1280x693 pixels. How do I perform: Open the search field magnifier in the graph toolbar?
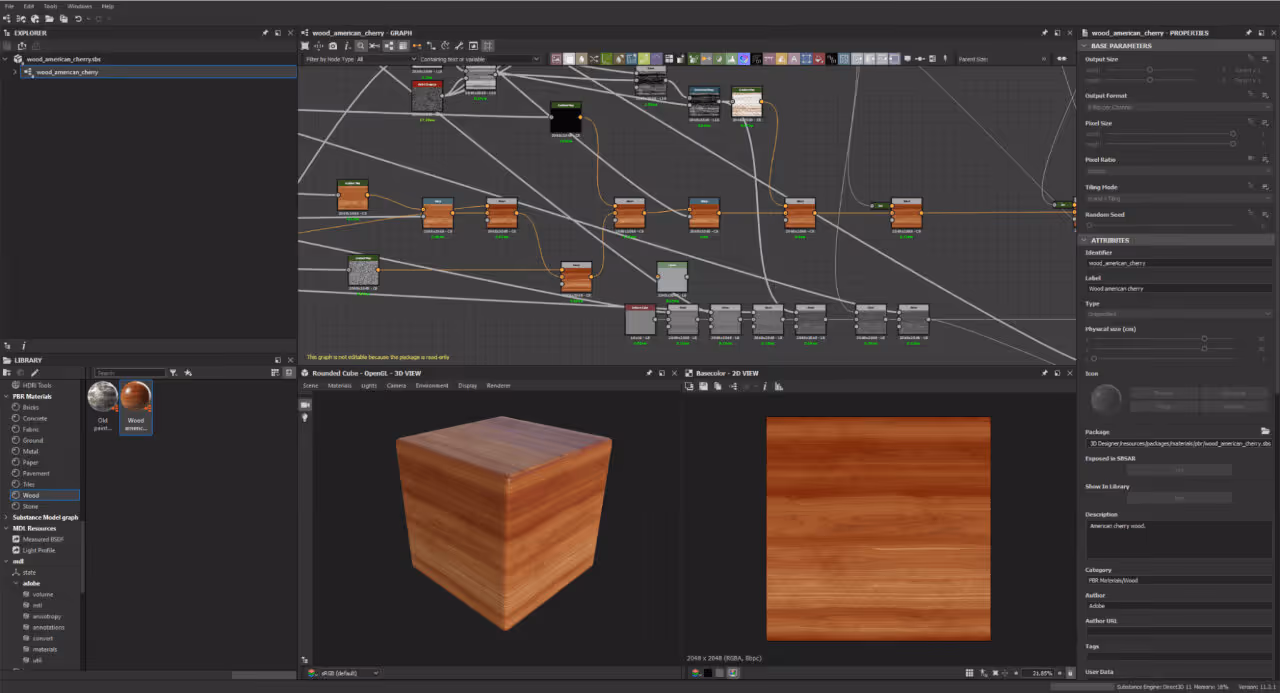click(361, 46)
